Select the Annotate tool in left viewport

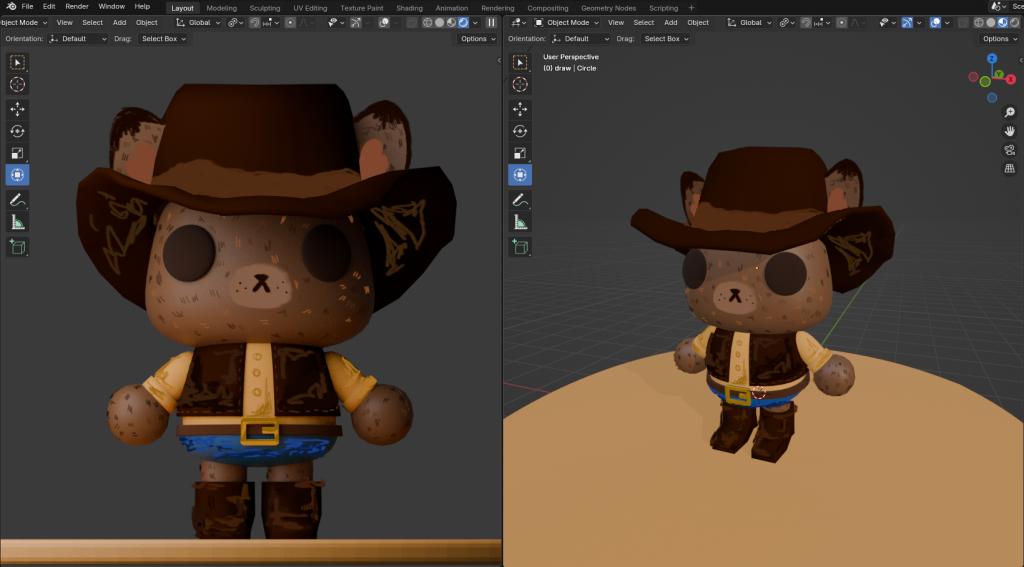click(x=18, y=200)
